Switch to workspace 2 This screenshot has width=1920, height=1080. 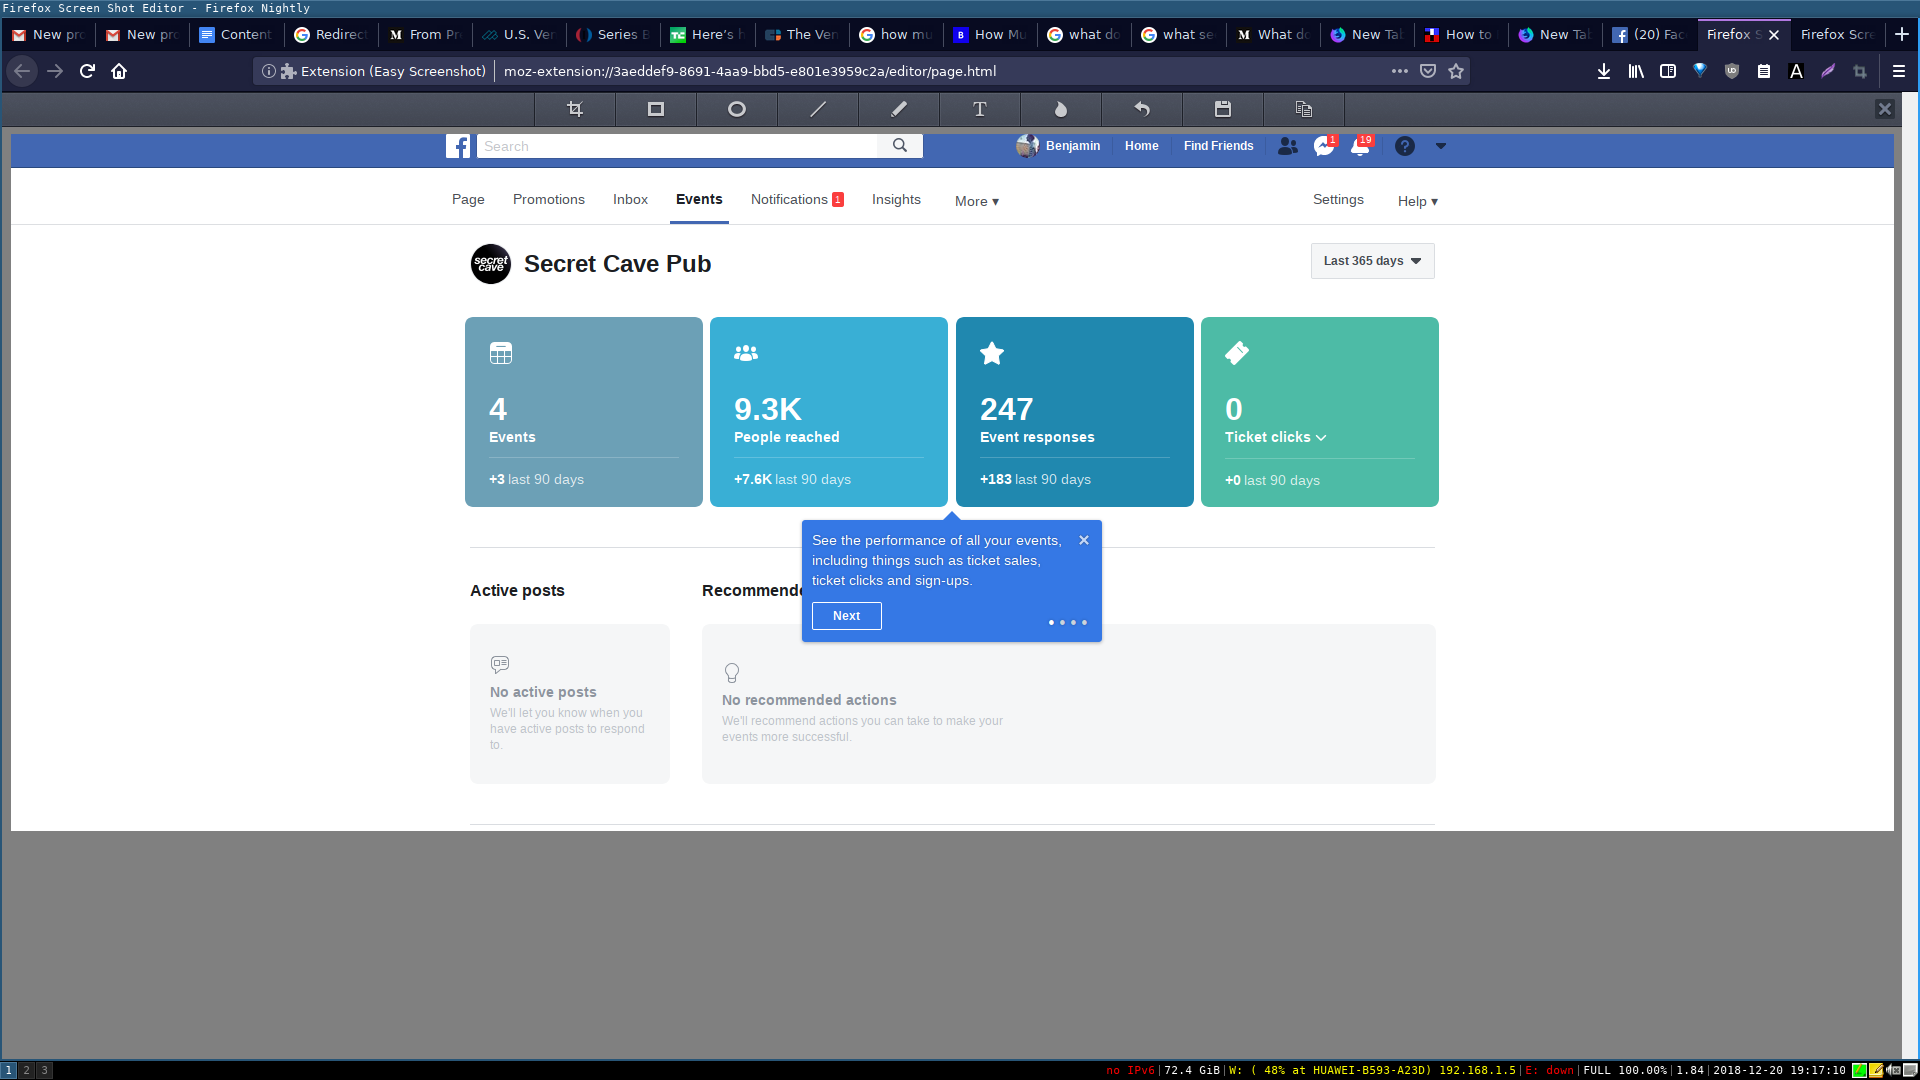27,1070
